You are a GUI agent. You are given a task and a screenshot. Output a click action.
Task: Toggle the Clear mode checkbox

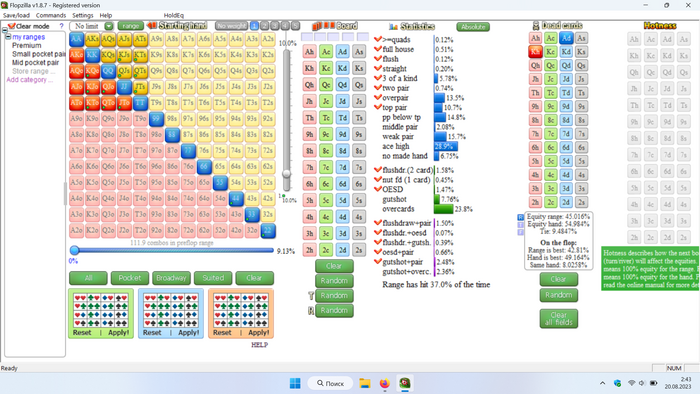point(12,26)
